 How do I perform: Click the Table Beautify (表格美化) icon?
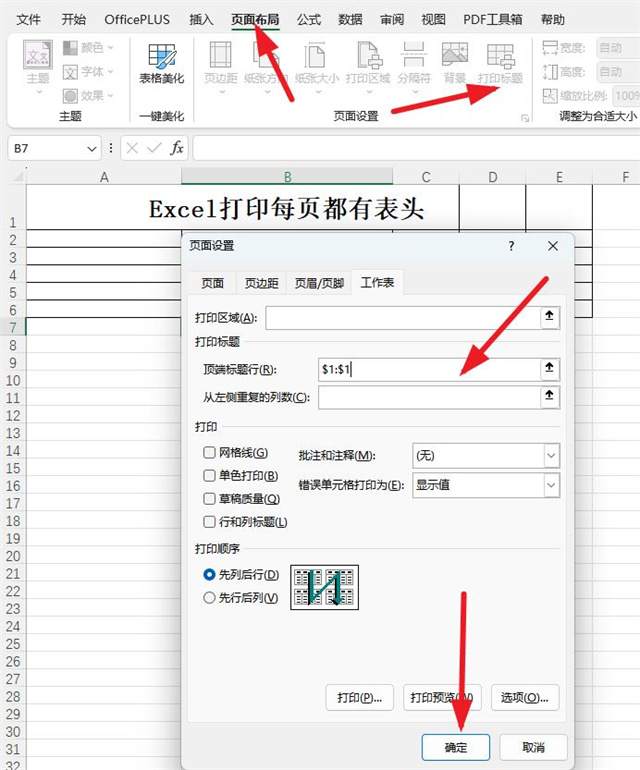pyautogui.click(x=162, y=64)
